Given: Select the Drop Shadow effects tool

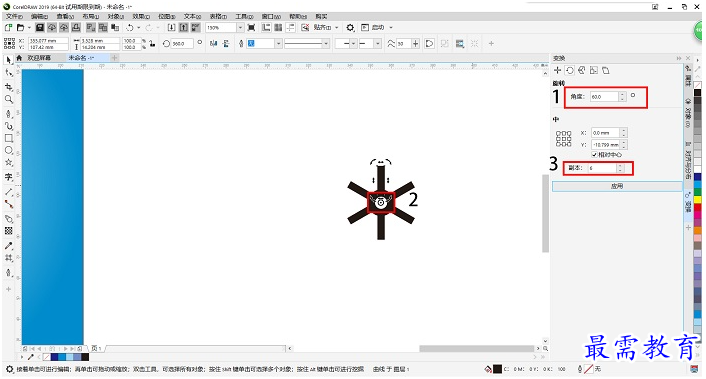Looking at the screenshot, I should coord(9,219).
